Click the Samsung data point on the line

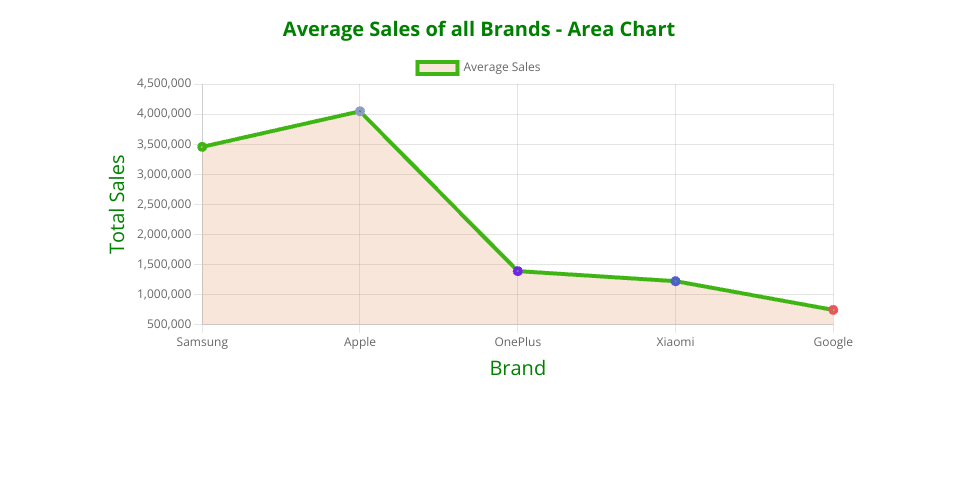[202, 147]
